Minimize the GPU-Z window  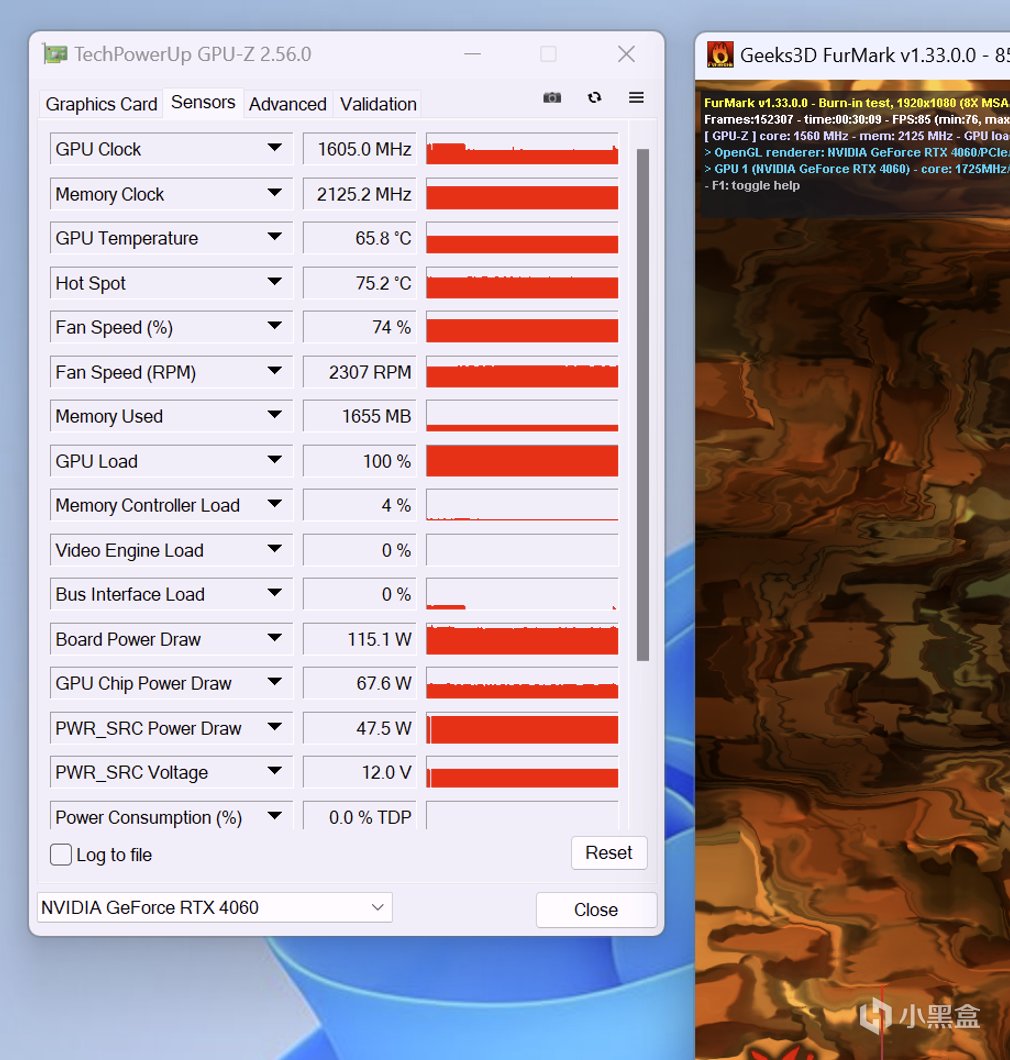473,54
